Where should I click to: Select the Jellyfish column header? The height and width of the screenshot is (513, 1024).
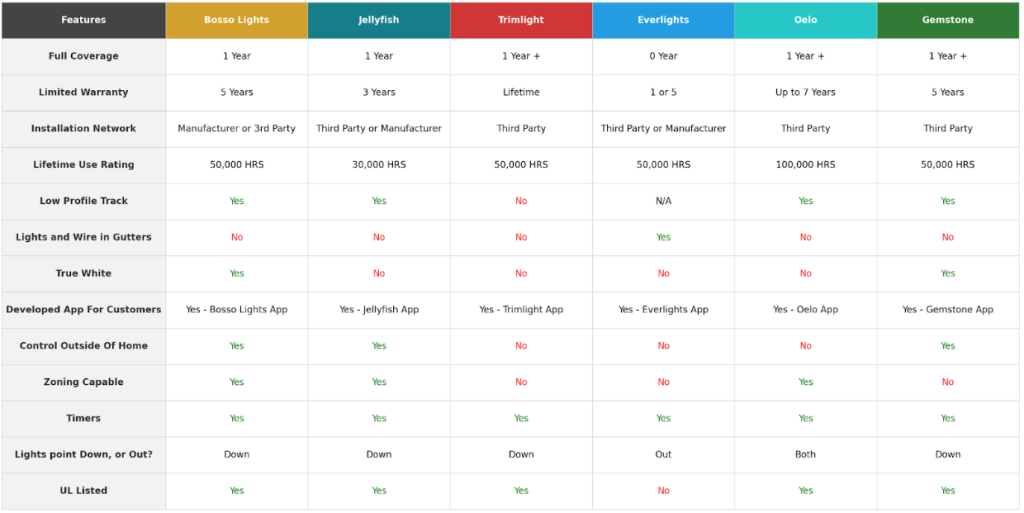click(379, 20)
